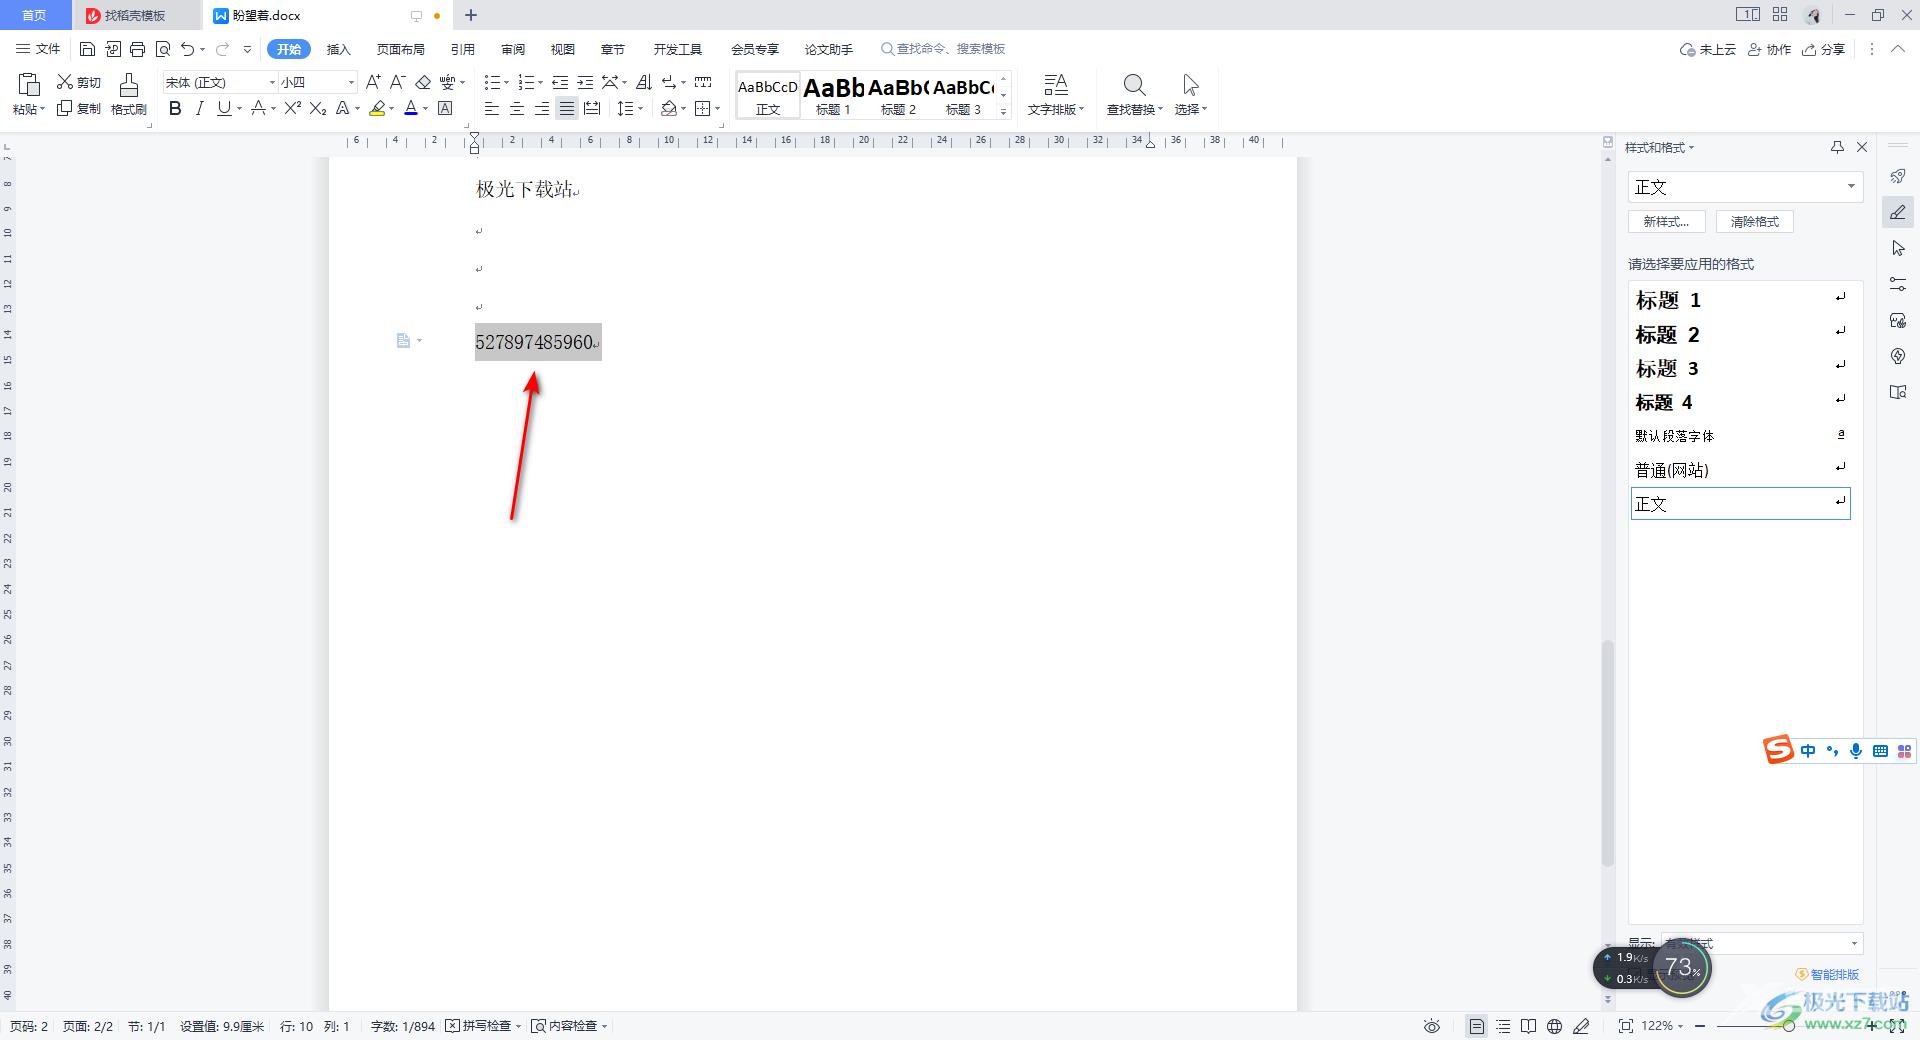Save the document with the save icon

click(x=87, y=49)
